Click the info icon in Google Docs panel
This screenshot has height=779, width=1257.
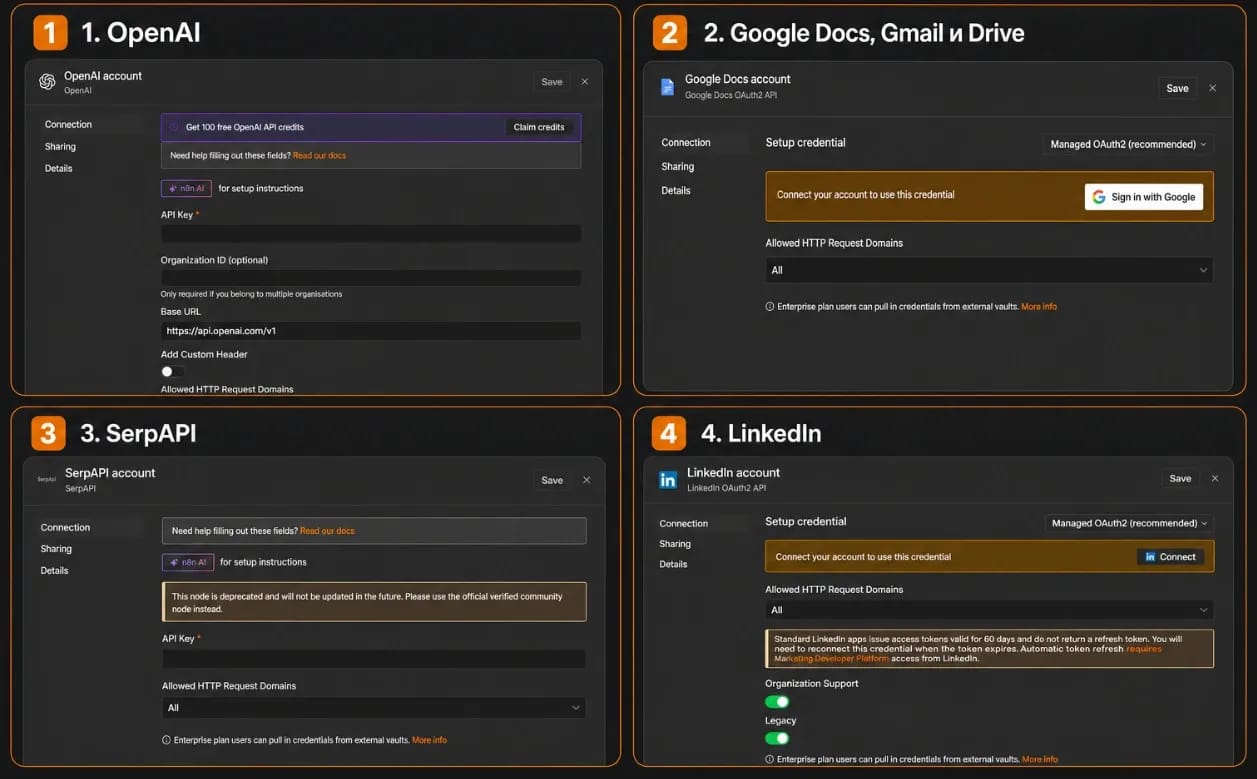point(770,307)
